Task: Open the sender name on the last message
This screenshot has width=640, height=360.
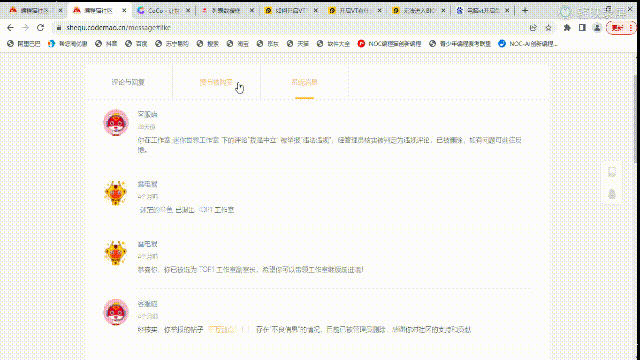Action: coord(147,304)
